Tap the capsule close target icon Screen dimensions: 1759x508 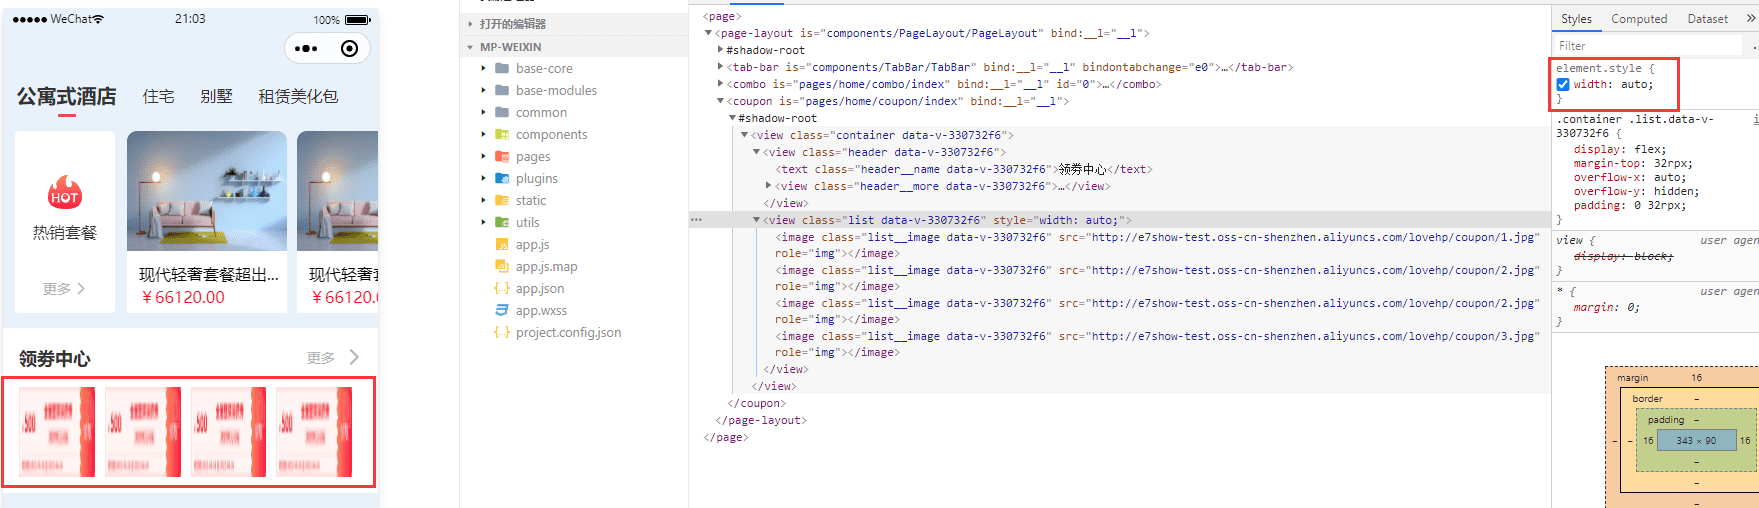[349, 48]
